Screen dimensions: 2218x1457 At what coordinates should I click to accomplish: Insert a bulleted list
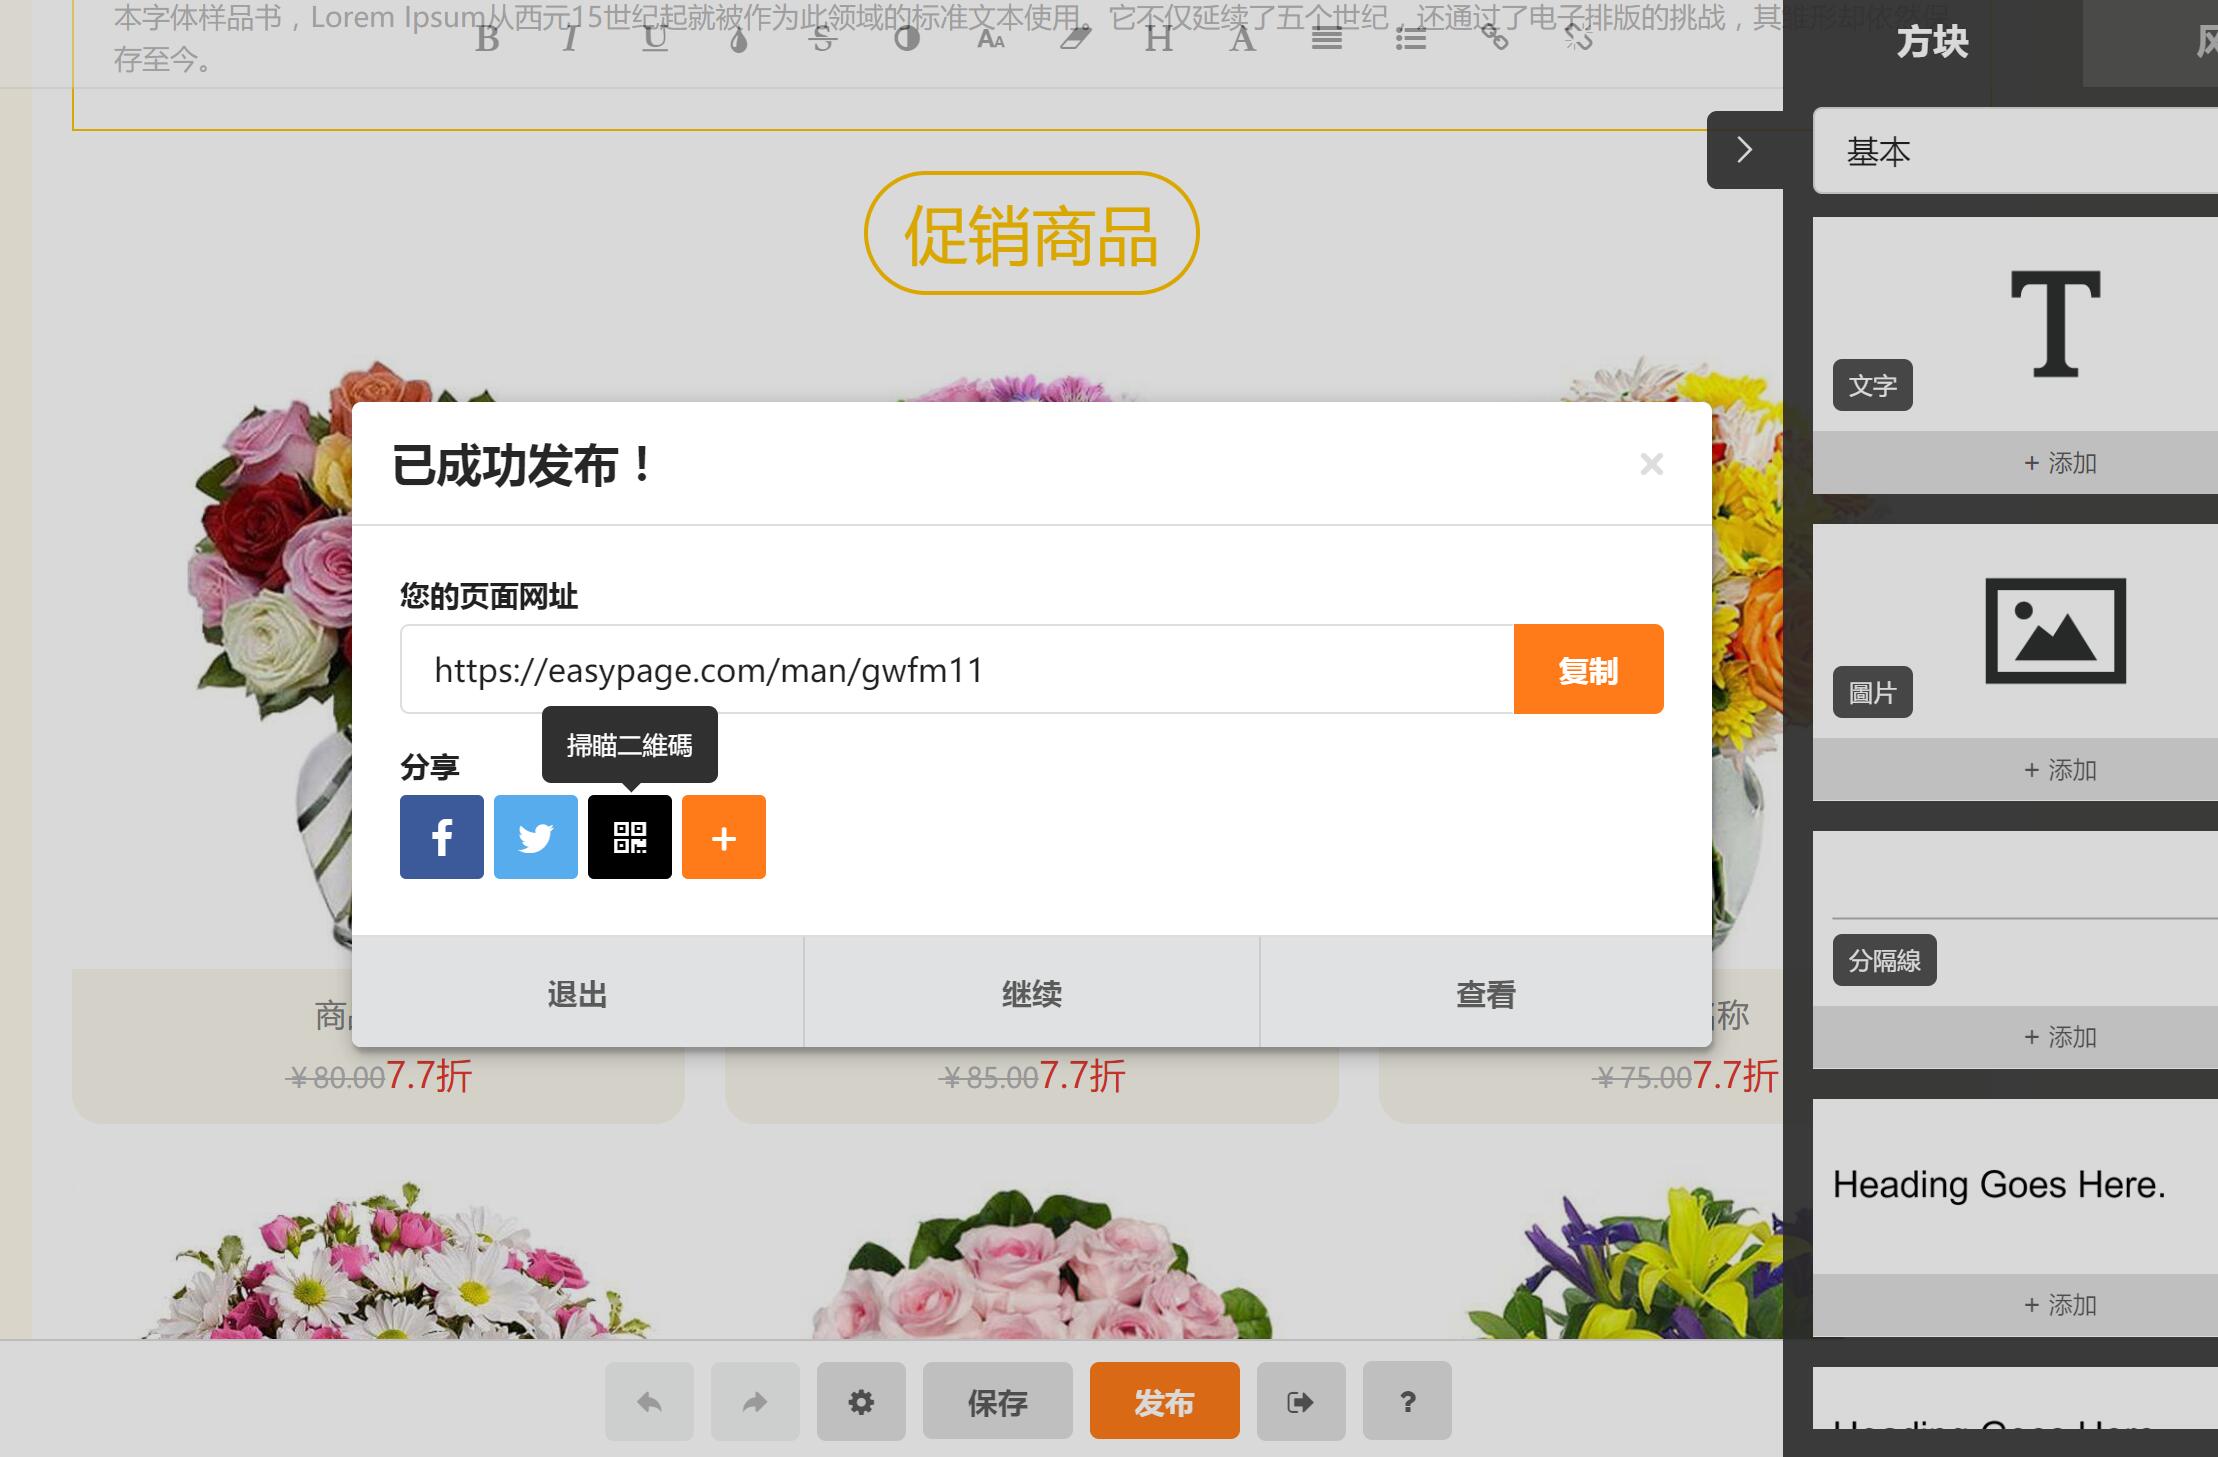1411,39
